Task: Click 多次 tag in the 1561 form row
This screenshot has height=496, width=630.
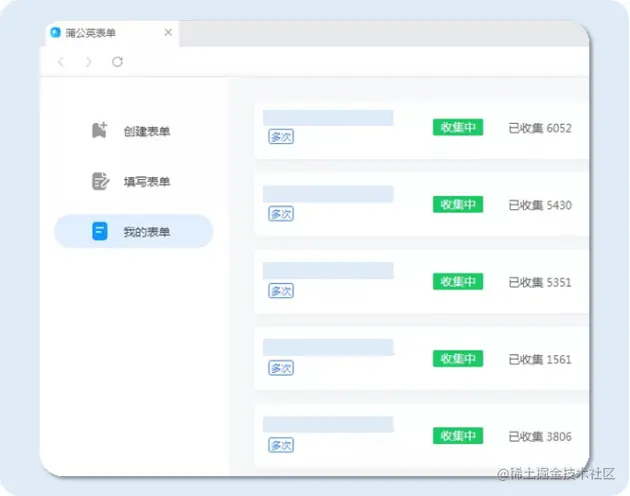Action: (x=281, y=368)
